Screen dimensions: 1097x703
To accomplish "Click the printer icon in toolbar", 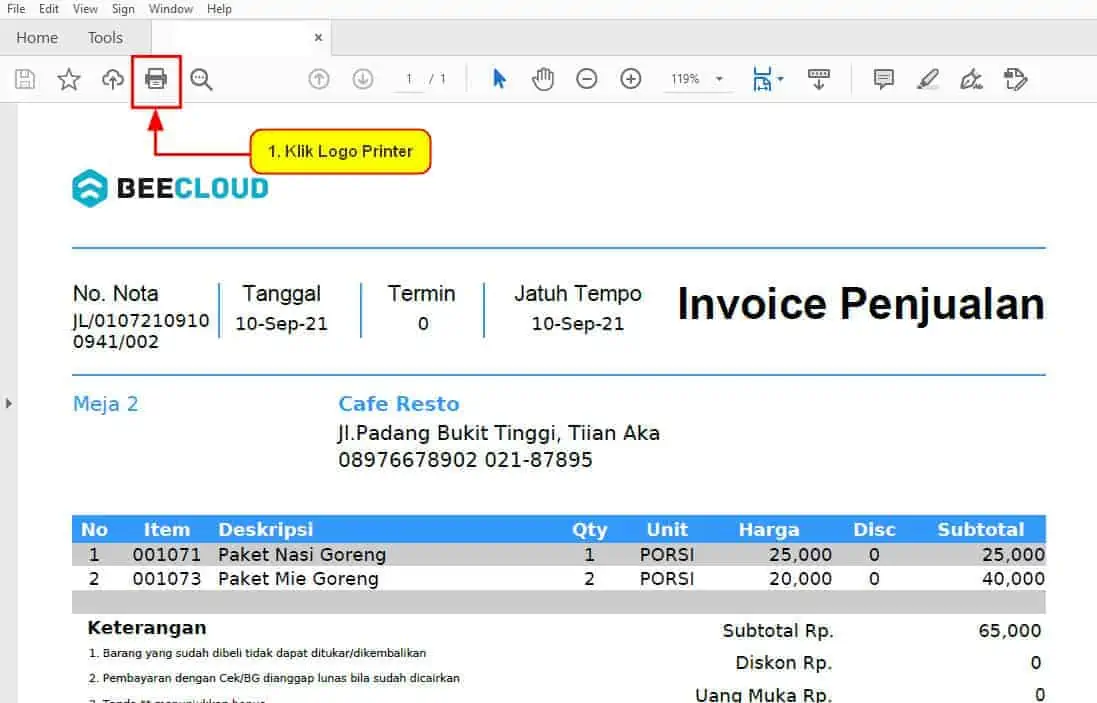I will click(x=156, y=79).
